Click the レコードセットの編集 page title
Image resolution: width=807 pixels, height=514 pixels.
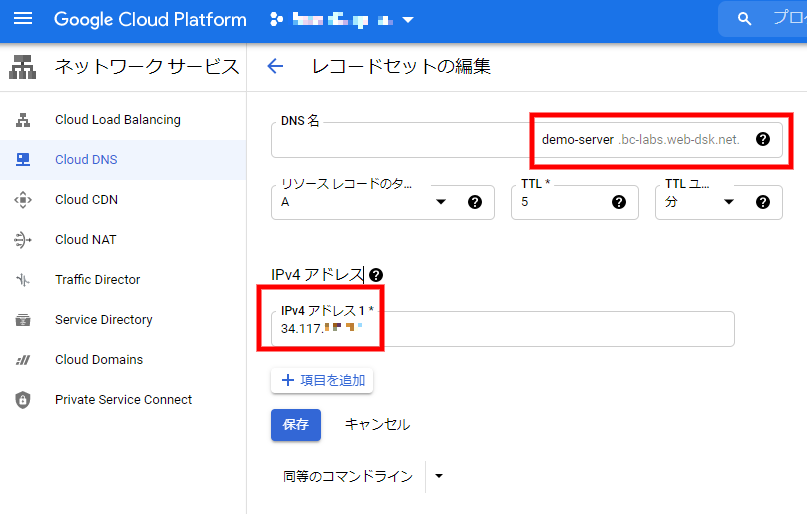pyautogui.click(x=401, y=67)
